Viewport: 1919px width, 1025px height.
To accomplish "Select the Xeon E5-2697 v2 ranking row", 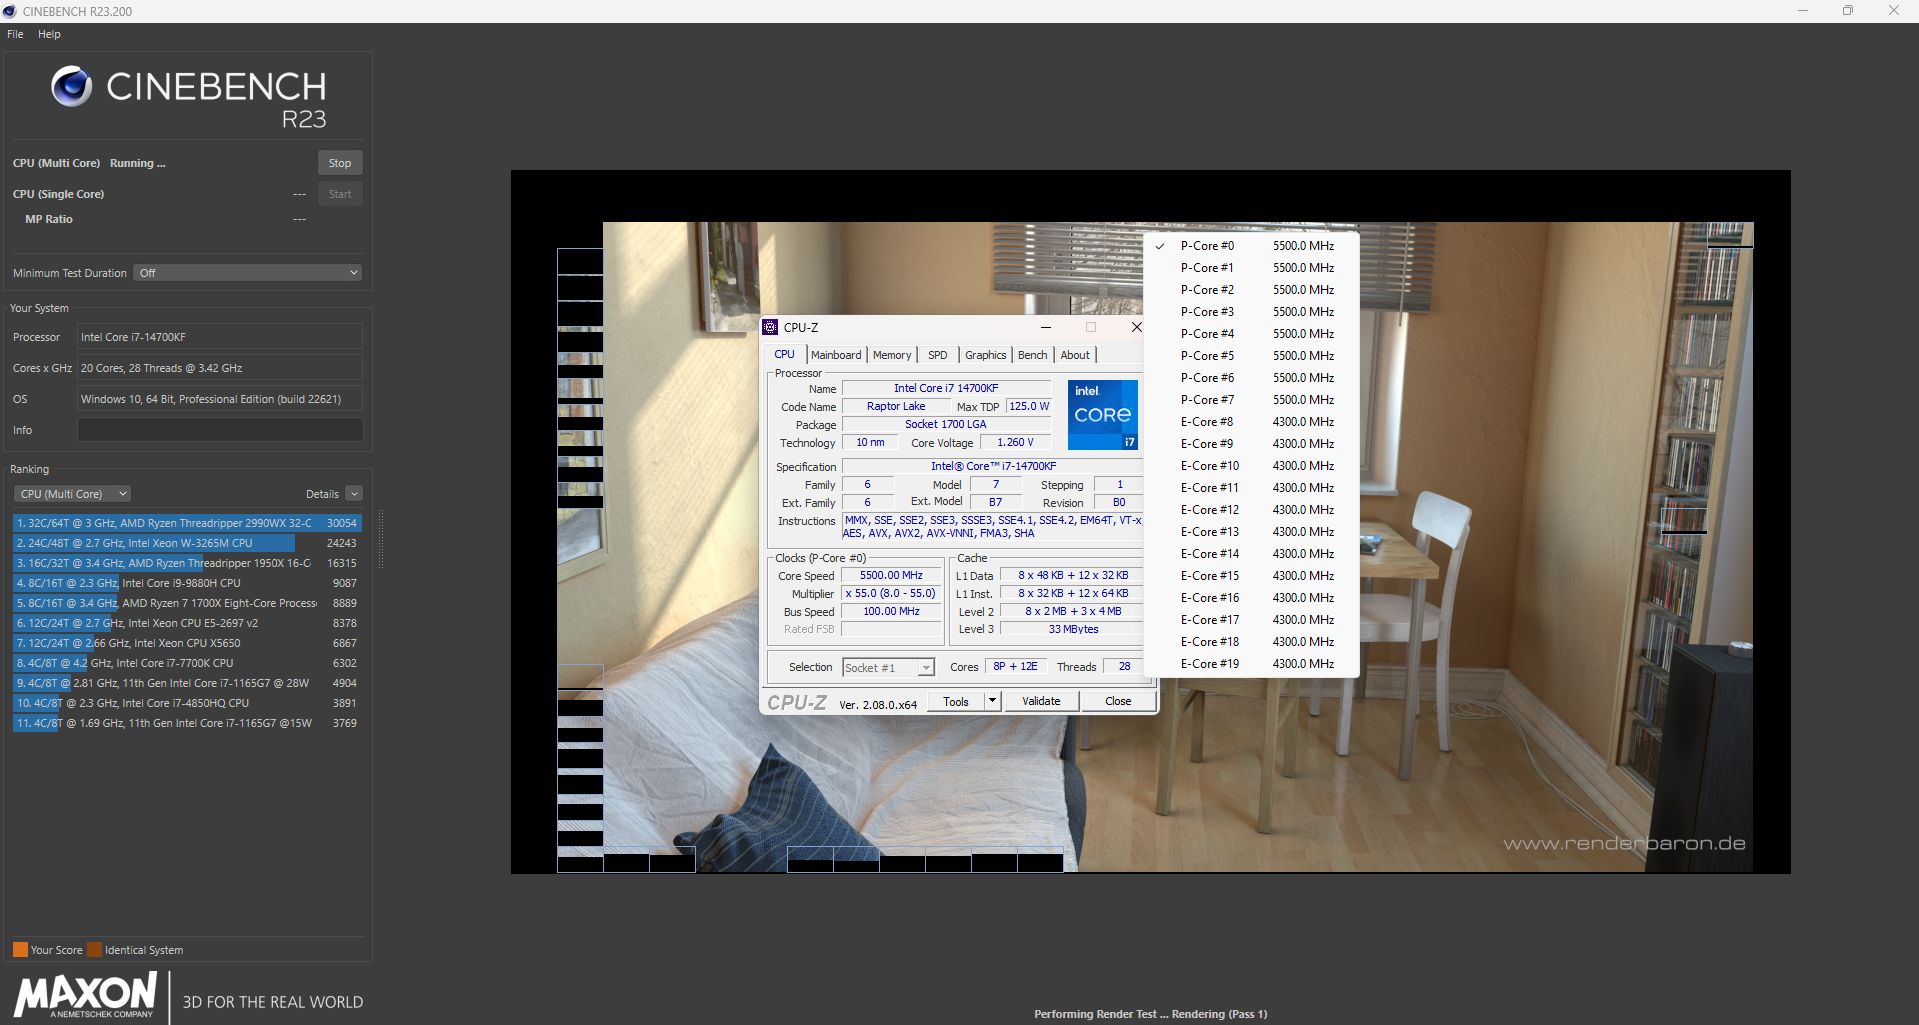I will pyautogui.click(x=187, y=623).
